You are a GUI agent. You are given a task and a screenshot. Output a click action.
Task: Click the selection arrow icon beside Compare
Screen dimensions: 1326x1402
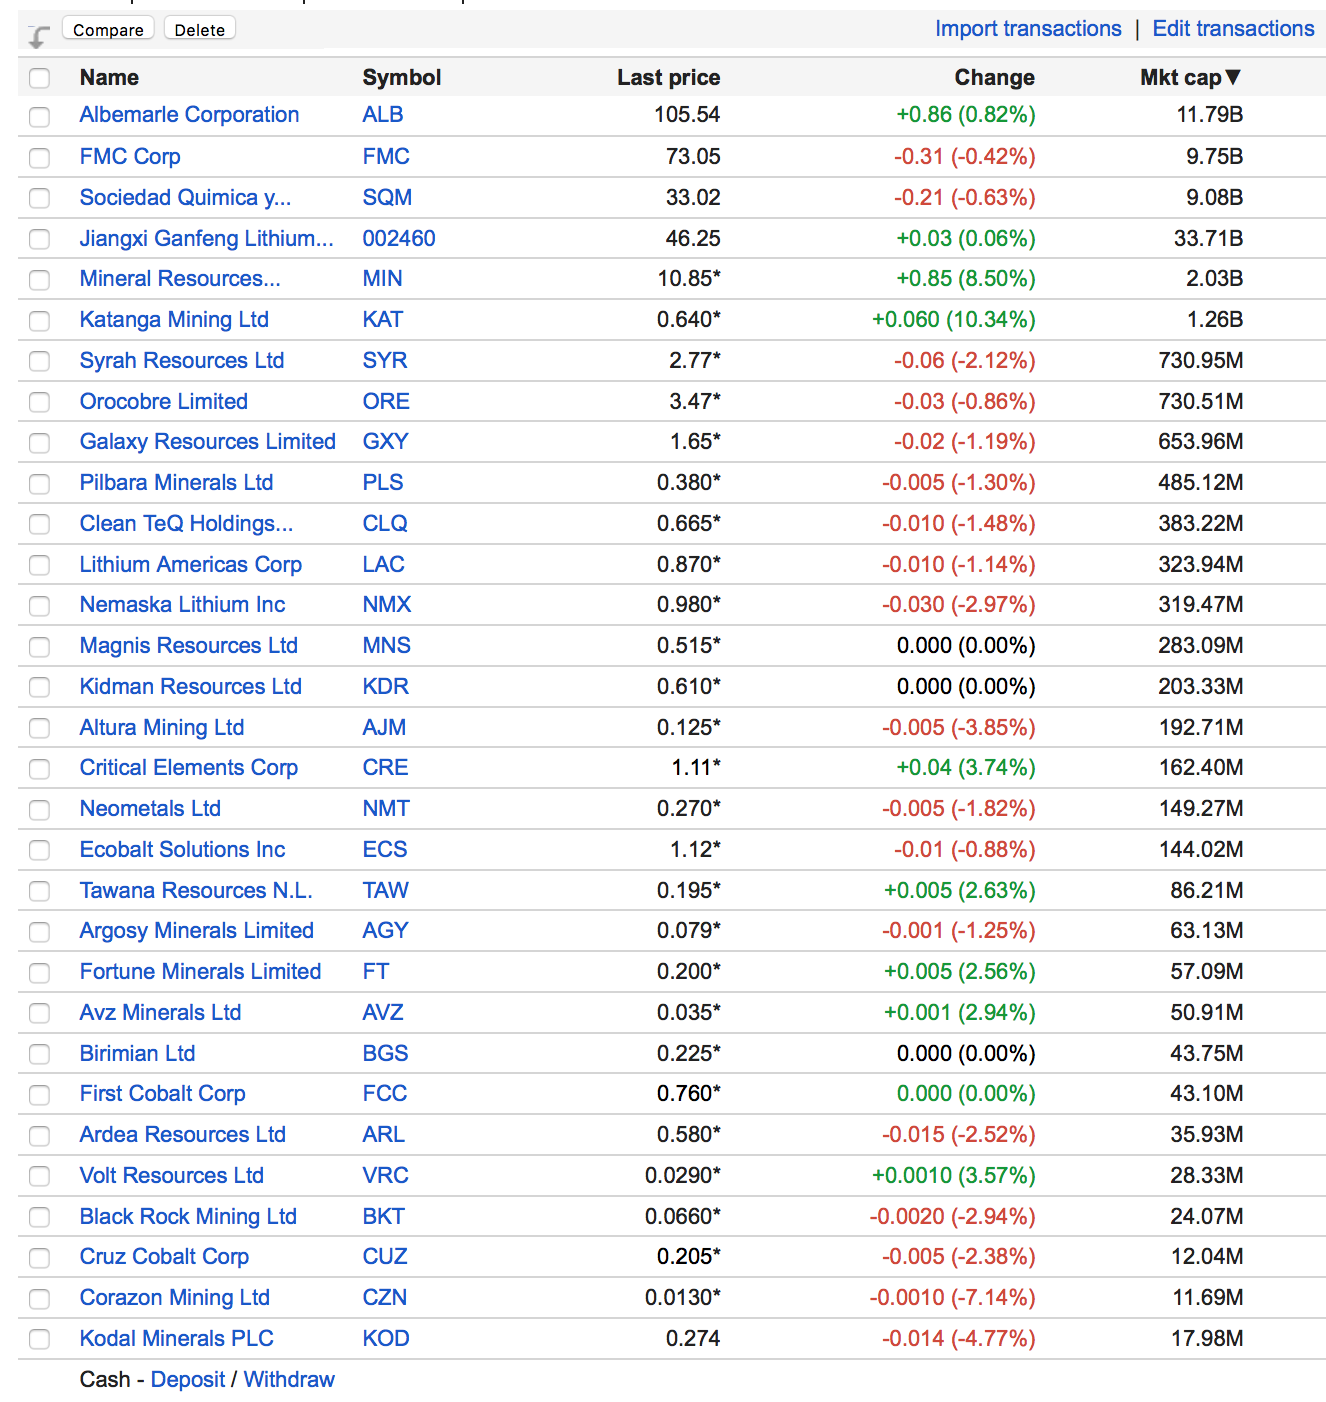[38, 37]
